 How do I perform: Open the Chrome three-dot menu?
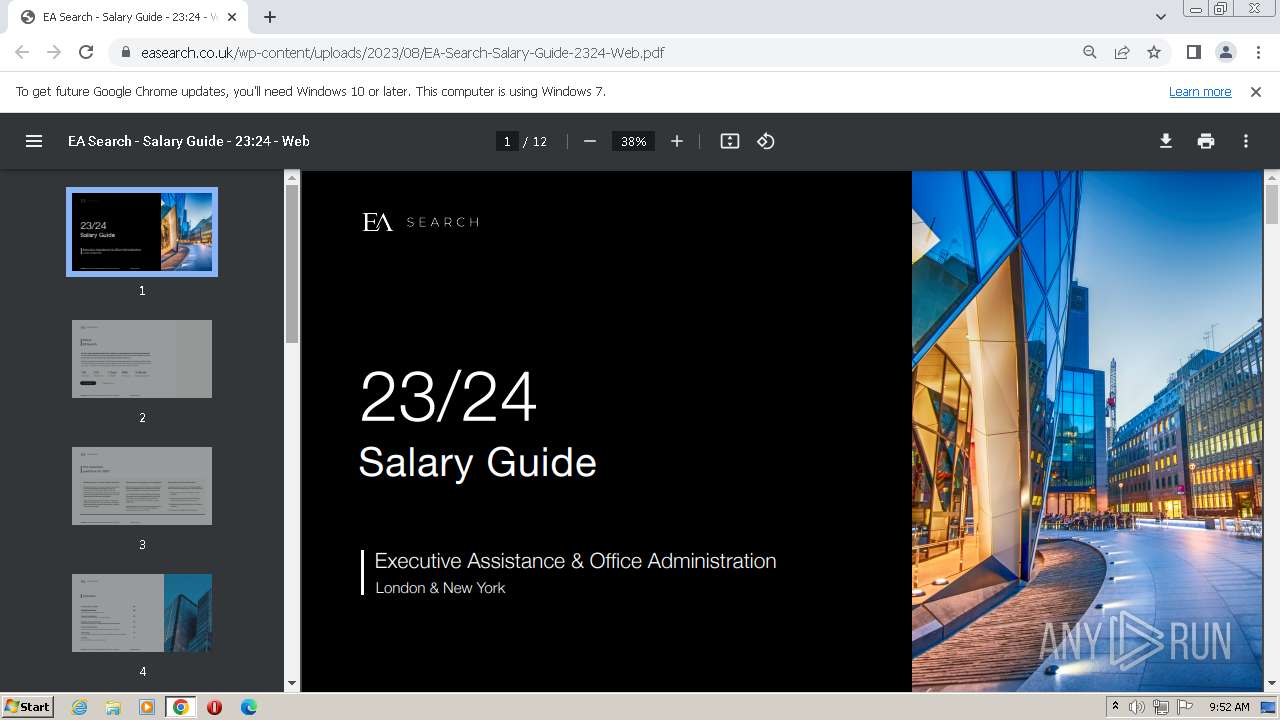1258,52
